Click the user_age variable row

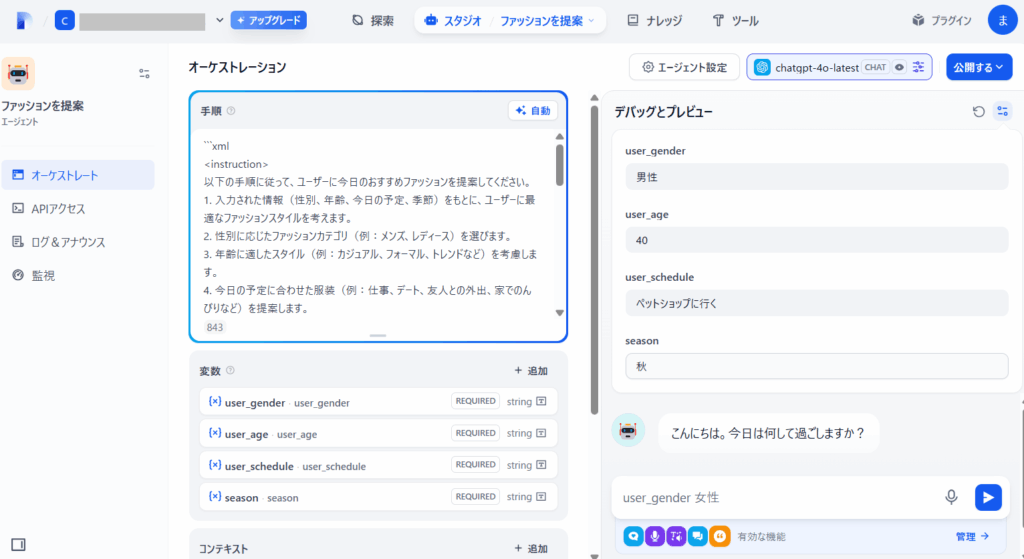tap(378, 433)
